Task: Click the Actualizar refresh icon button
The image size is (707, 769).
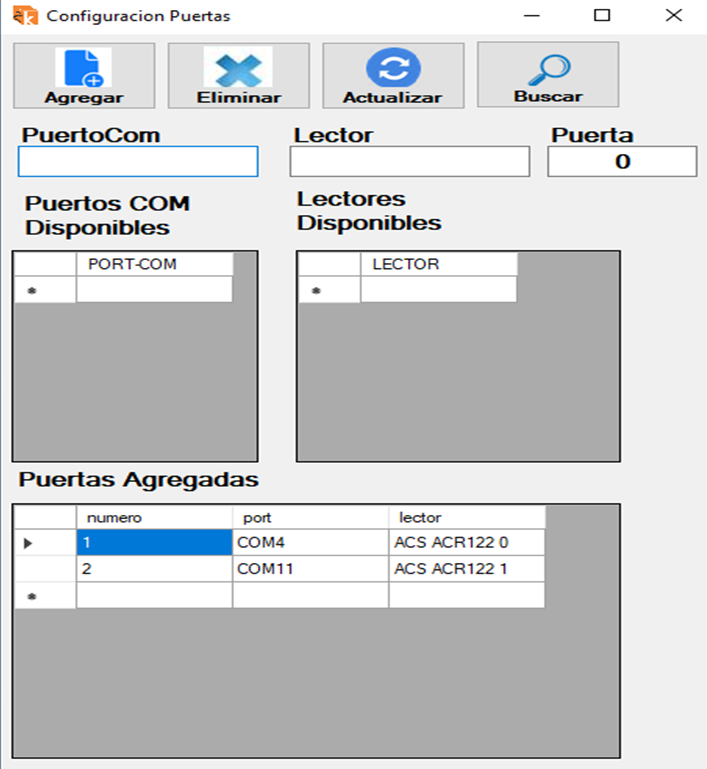Action: pyautogui.click(x=393, y=75)
